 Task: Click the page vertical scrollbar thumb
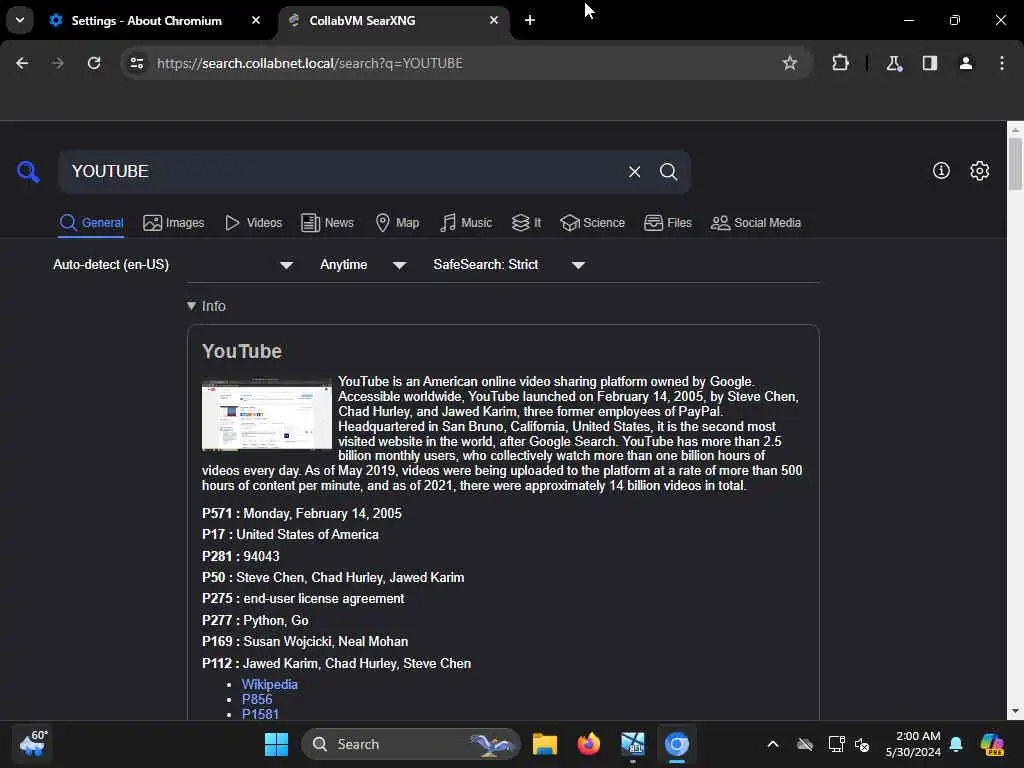1015,163
